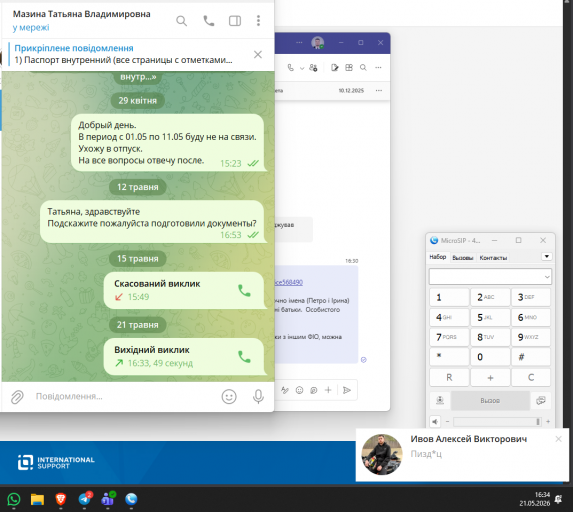Dial digit 5 JKL on MicroSIP keypad
The image size is (573, 512).
point(490,317)
